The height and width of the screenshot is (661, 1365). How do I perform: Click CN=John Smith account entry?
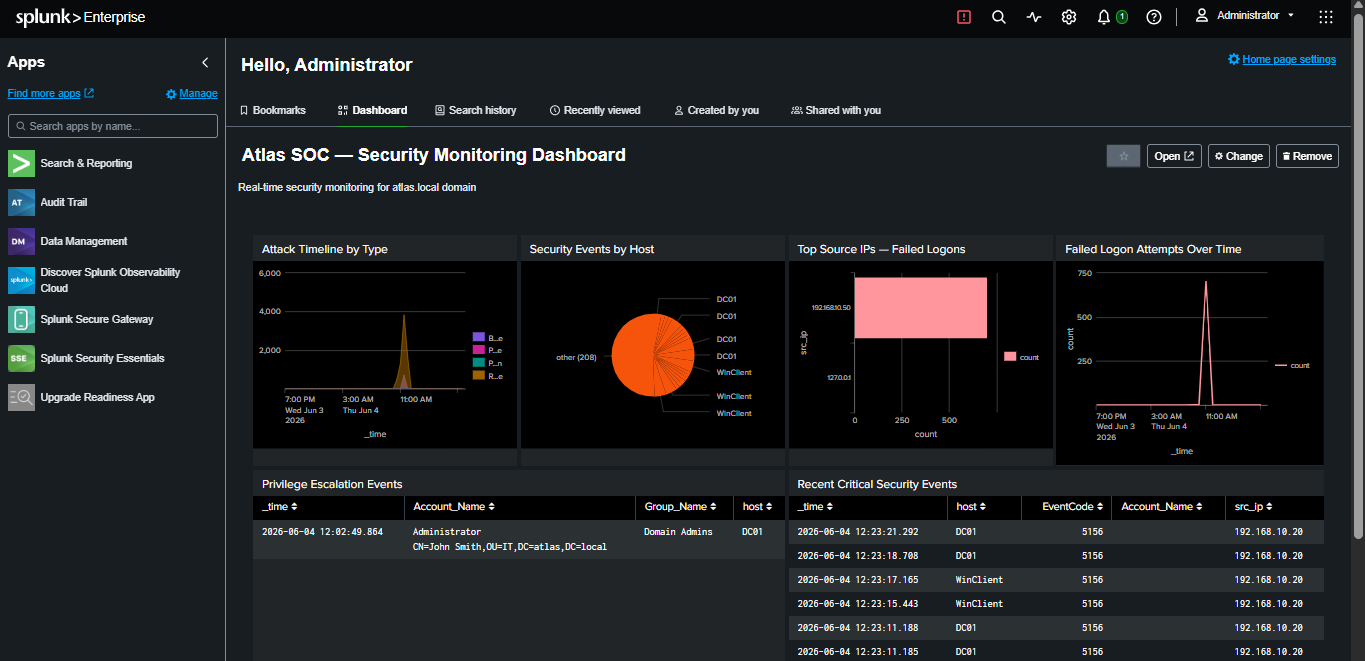click(x=510, y=547)
